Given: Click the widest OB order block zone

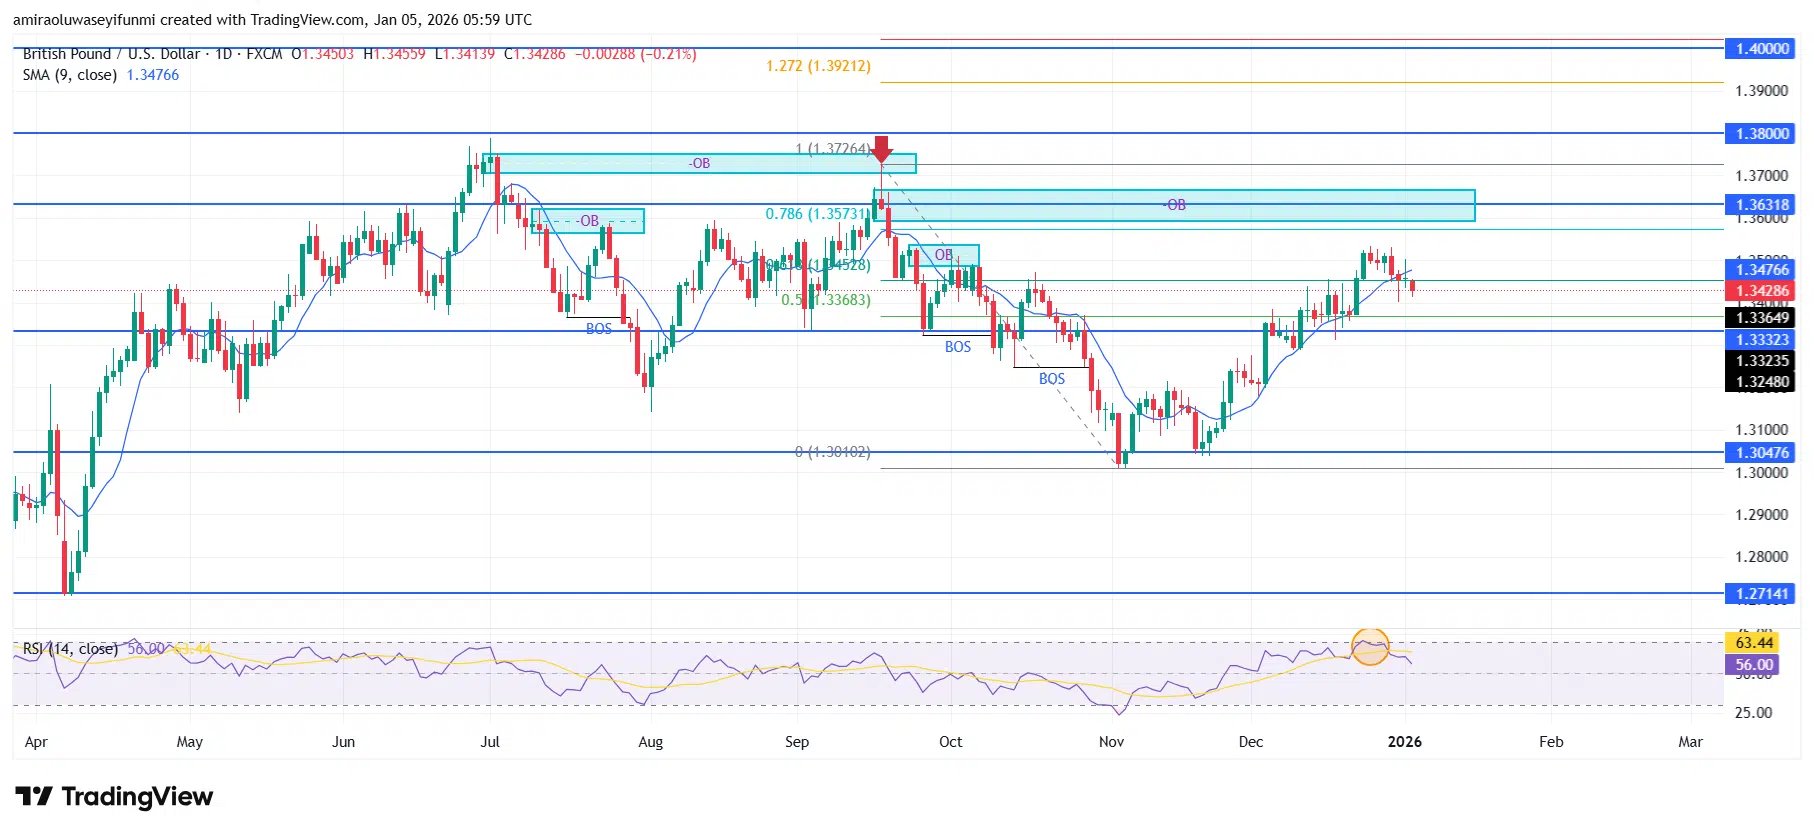Looking at the screenshot, I should coord(1175,205).
